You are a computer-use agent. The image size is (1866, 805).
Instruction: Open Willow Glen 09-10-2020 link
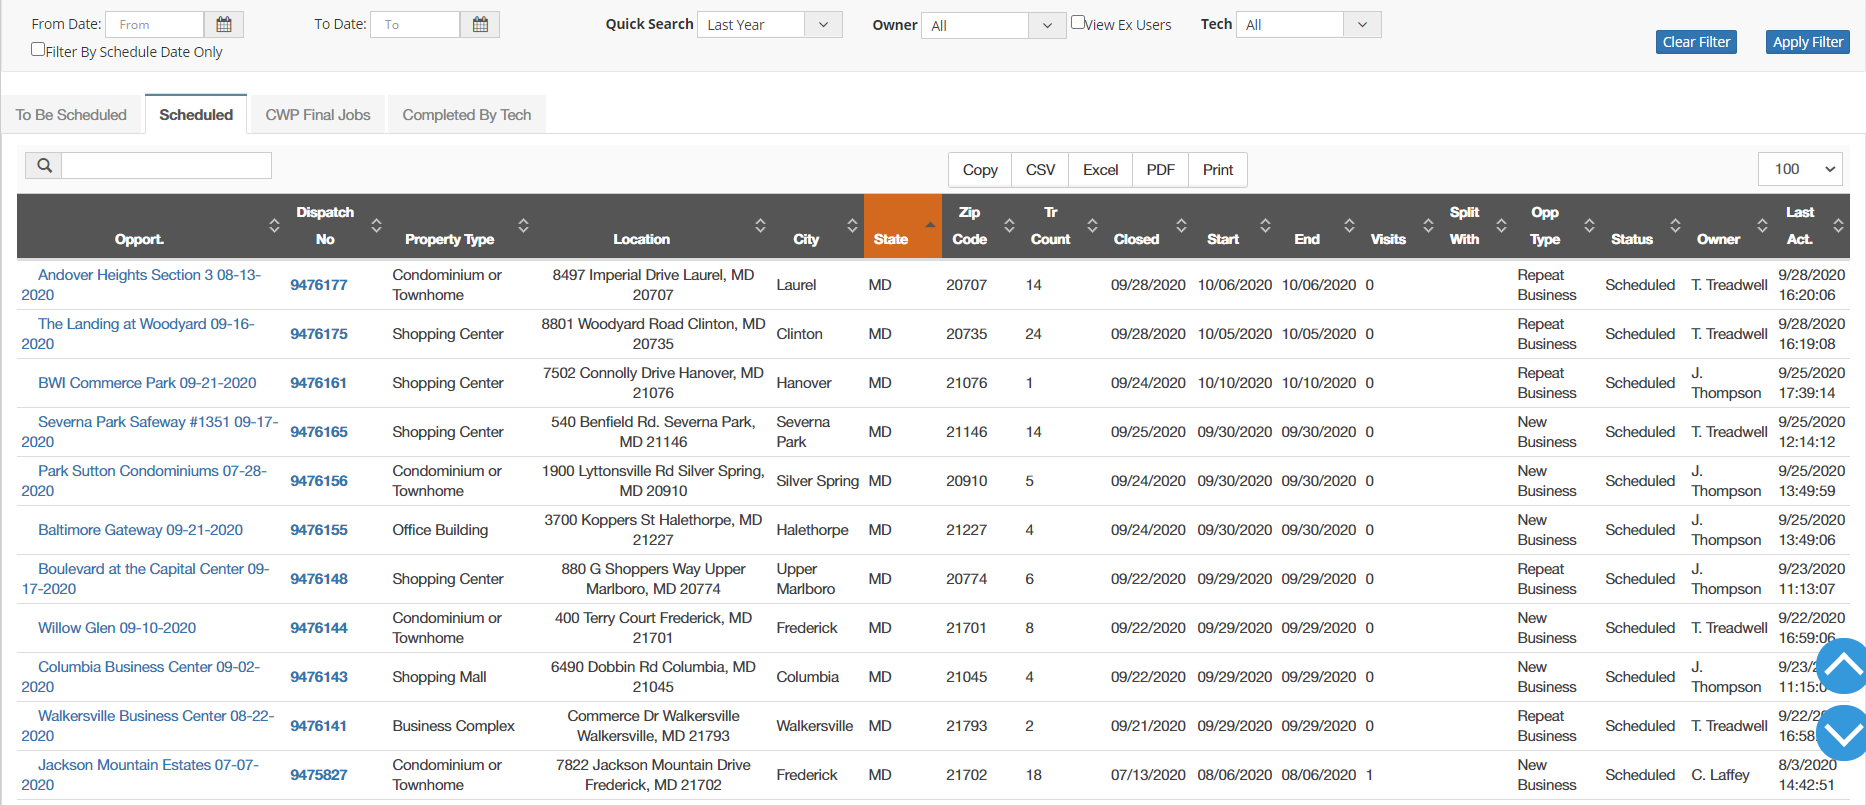coord(117,628)
